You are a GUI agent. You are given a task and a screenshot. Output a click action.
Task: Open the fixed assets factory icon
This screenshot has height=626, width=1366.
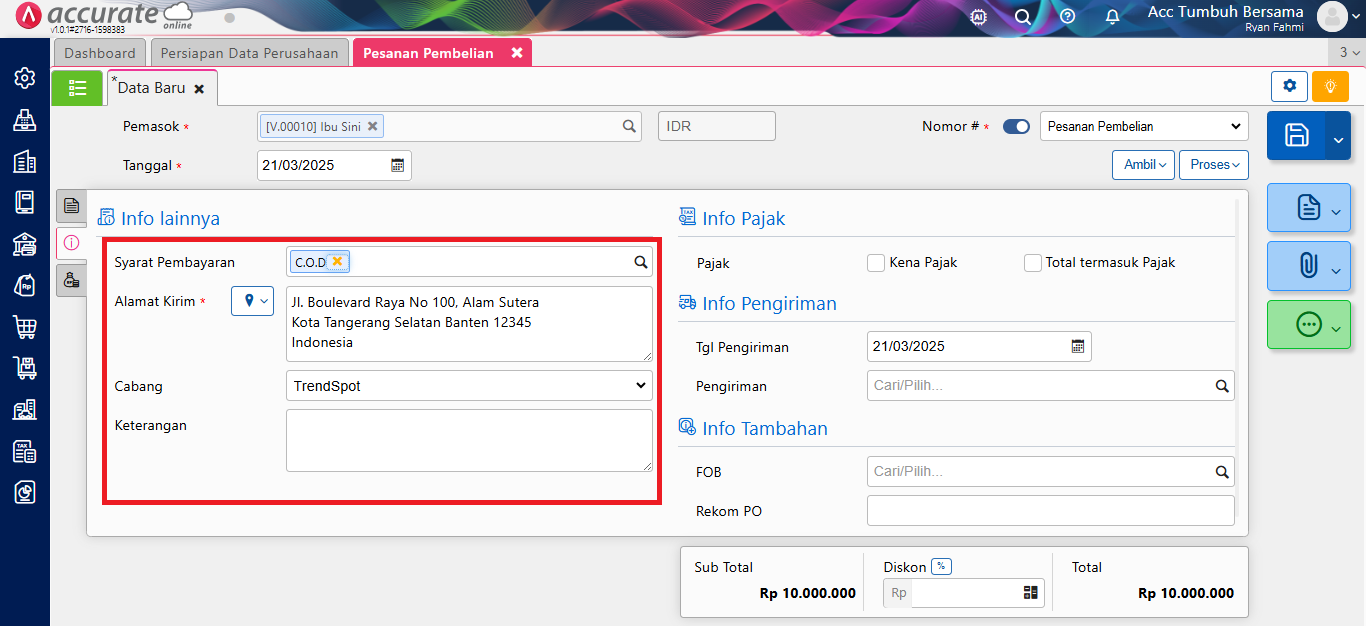click(x=24, y=409)
